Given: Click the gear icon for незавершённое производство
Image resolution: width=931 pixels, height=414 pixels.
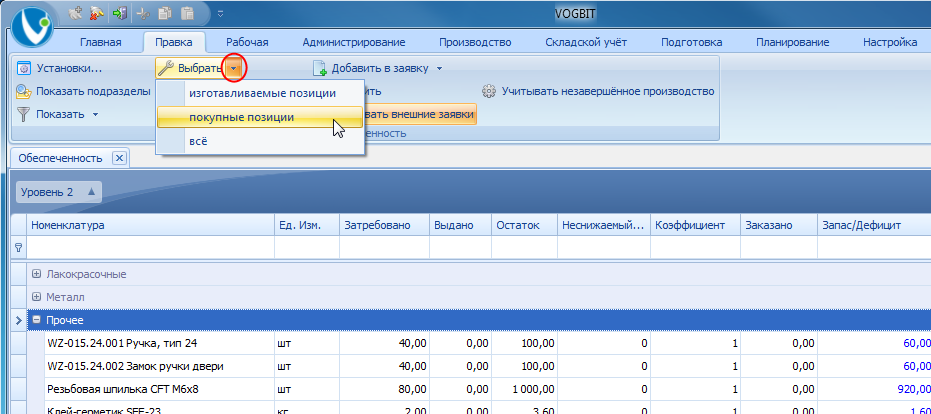Looking at the screenshot, I should coord(489,91).
